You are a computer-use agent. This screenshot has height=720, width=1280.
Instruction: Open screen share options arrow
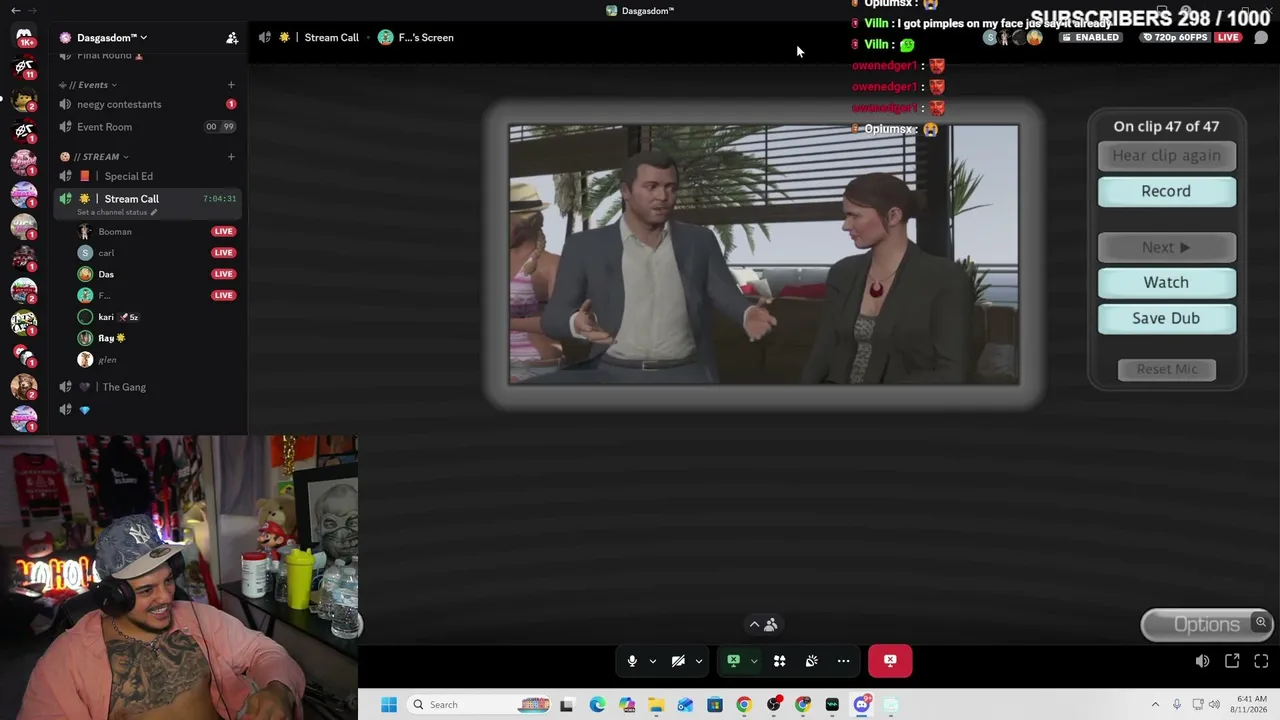(x=754, y=661)
